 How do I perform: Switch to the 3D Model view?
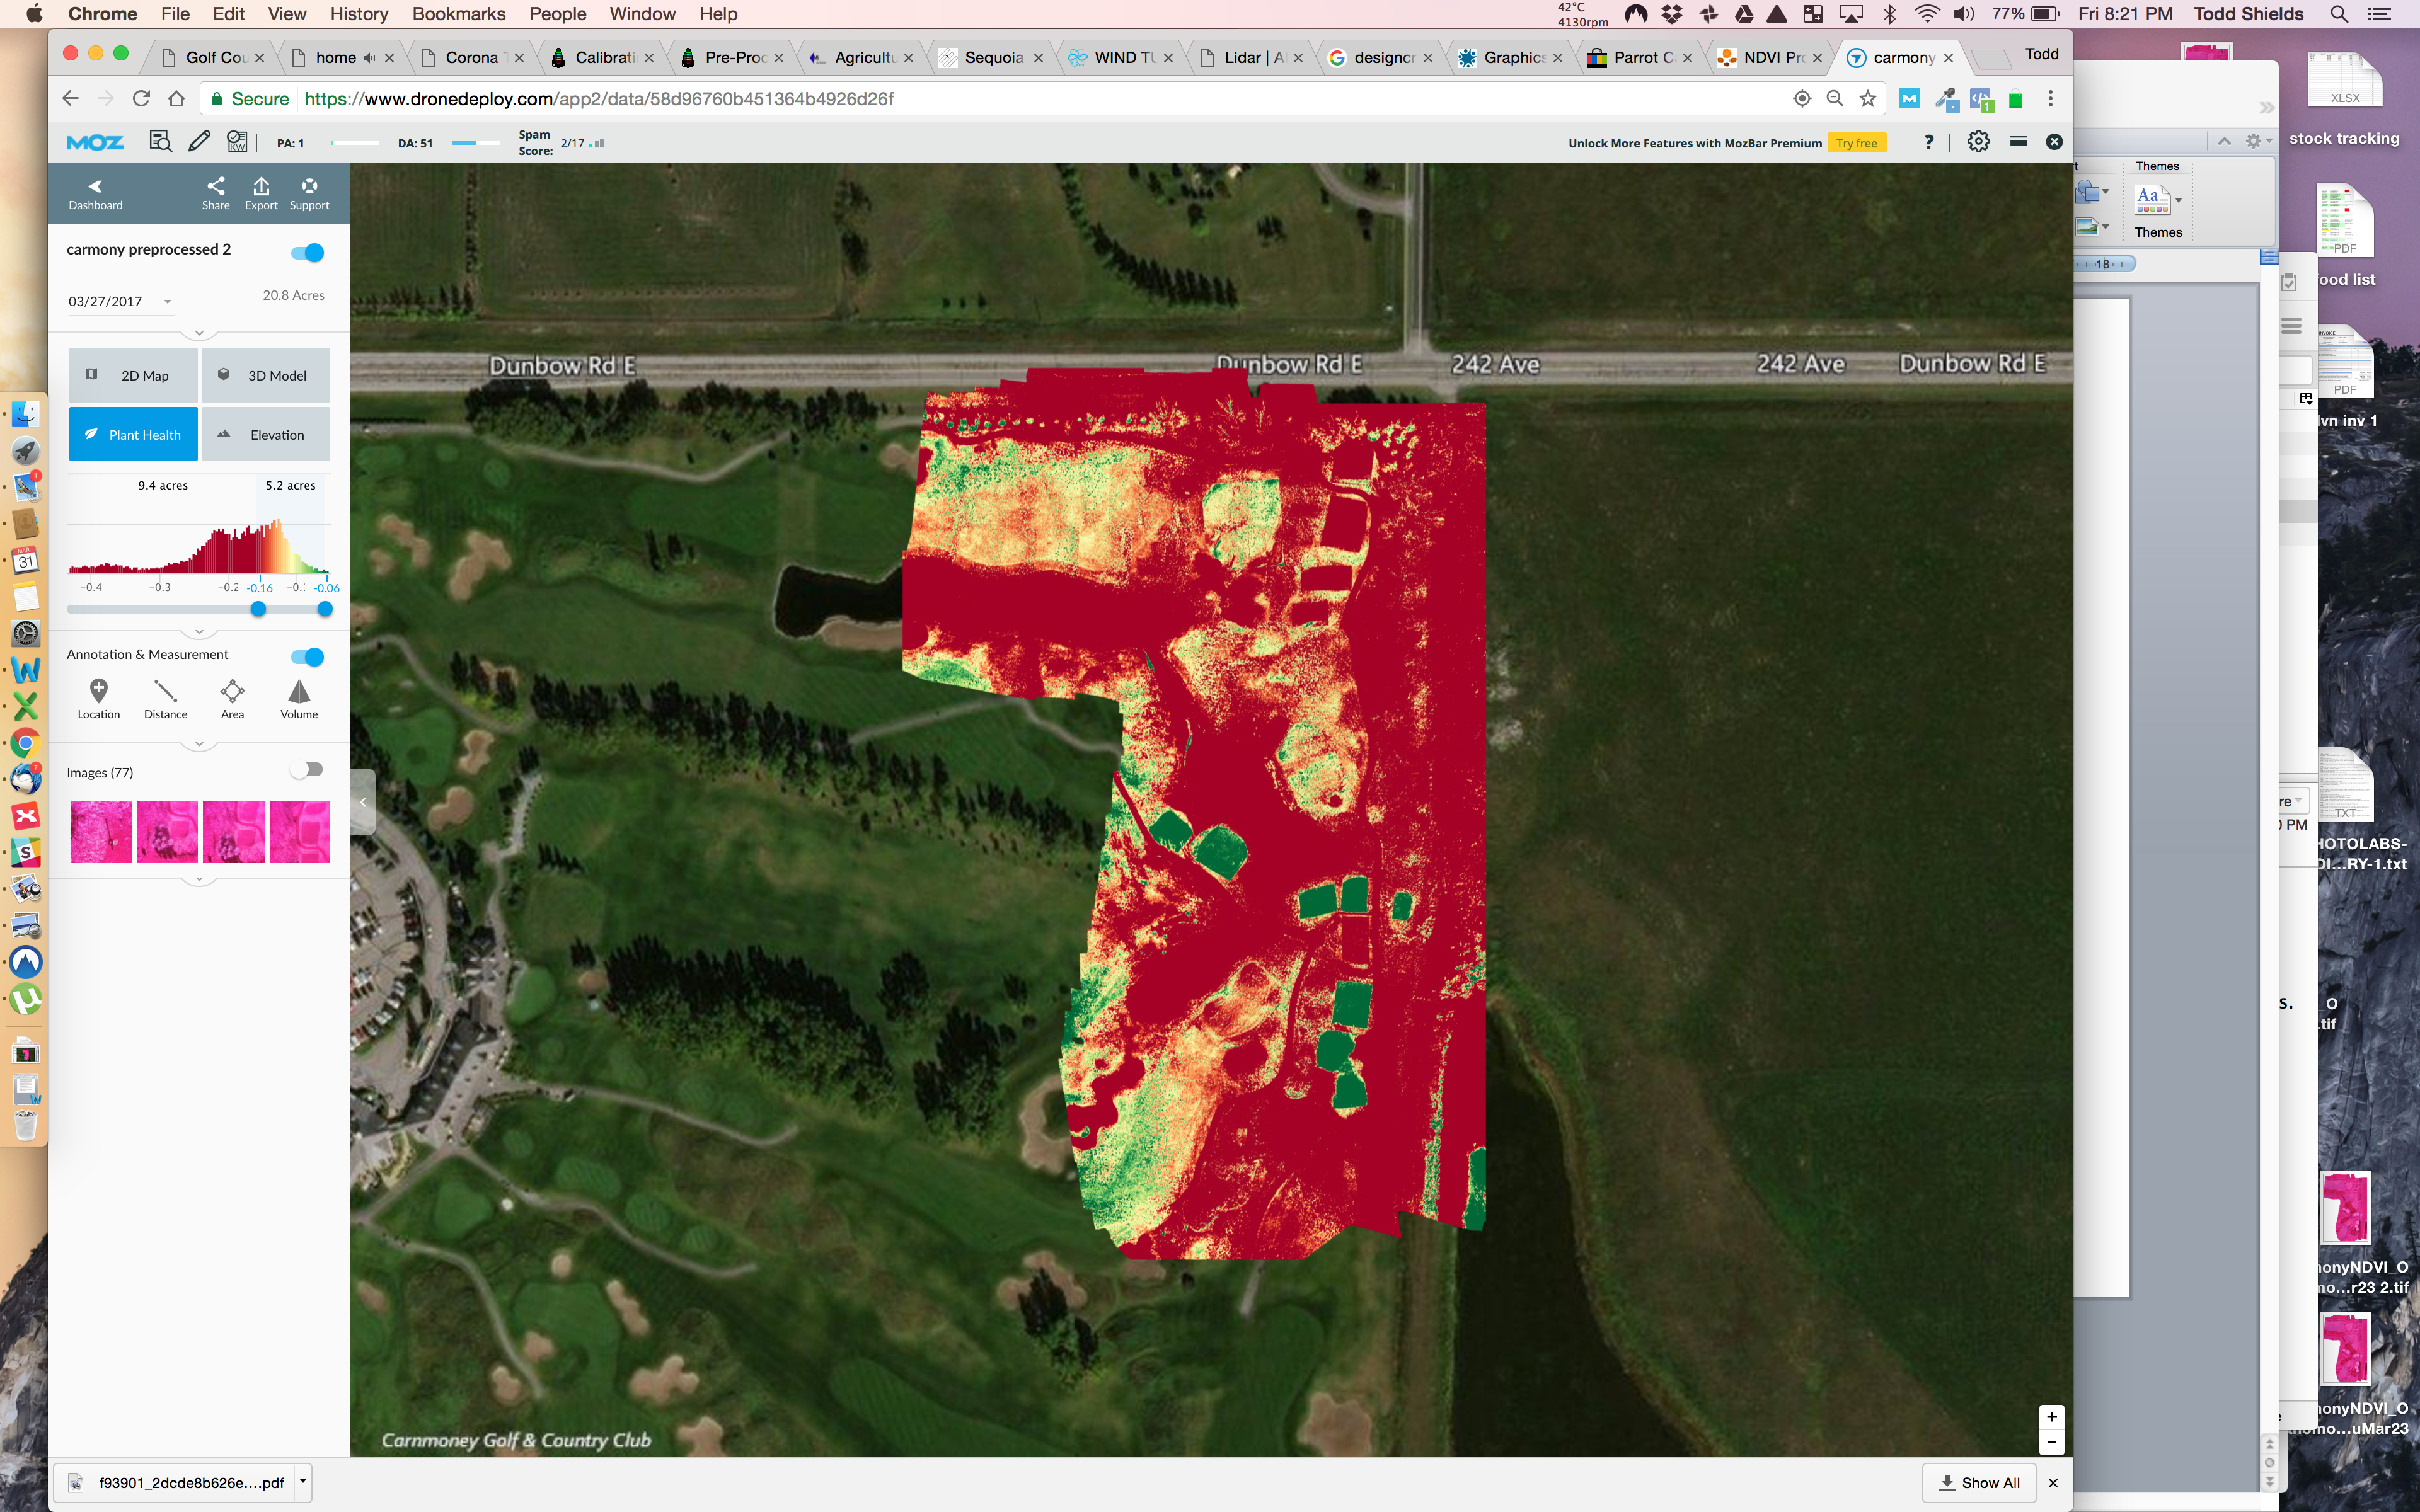point(265,376)
